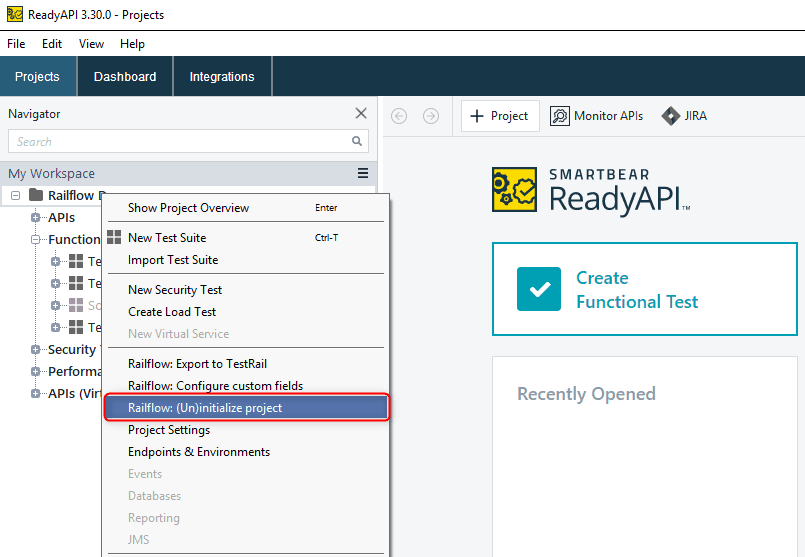The height and width of the screenshot is (557, 805).
Task: Select Railflow: Configure custom fields
Action: pos(245,385)
